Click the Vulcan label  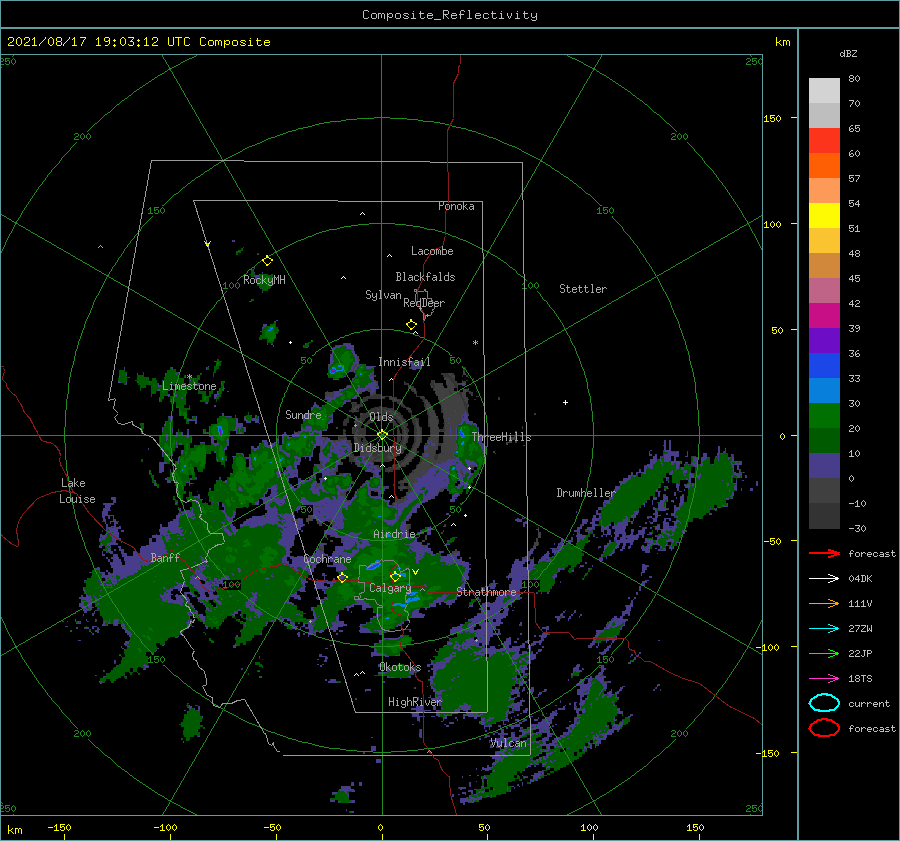point(508,743)
